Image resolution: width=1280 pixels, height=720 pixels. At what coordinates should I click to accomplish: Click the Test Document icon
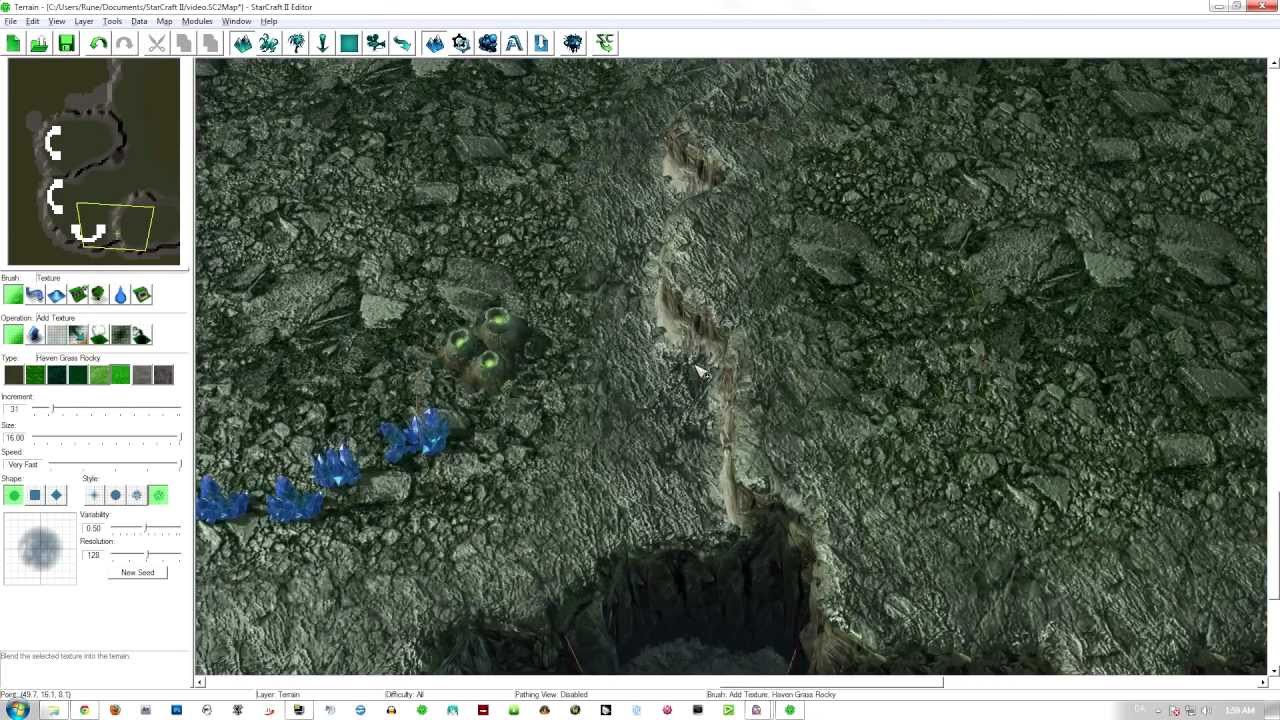(x=605, y=43)
